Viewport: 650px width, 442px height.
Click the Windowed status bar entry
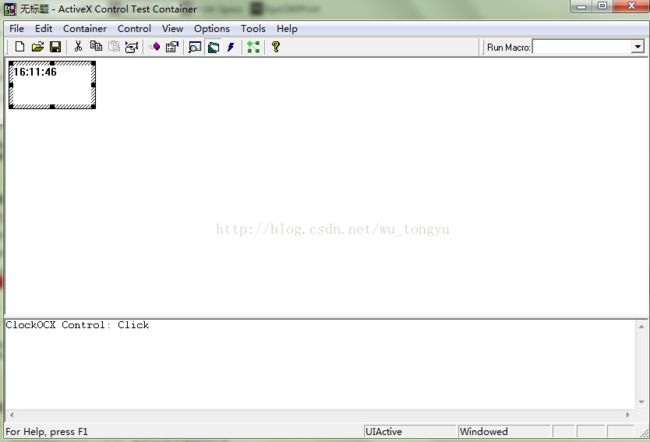(x=504, y=432)
